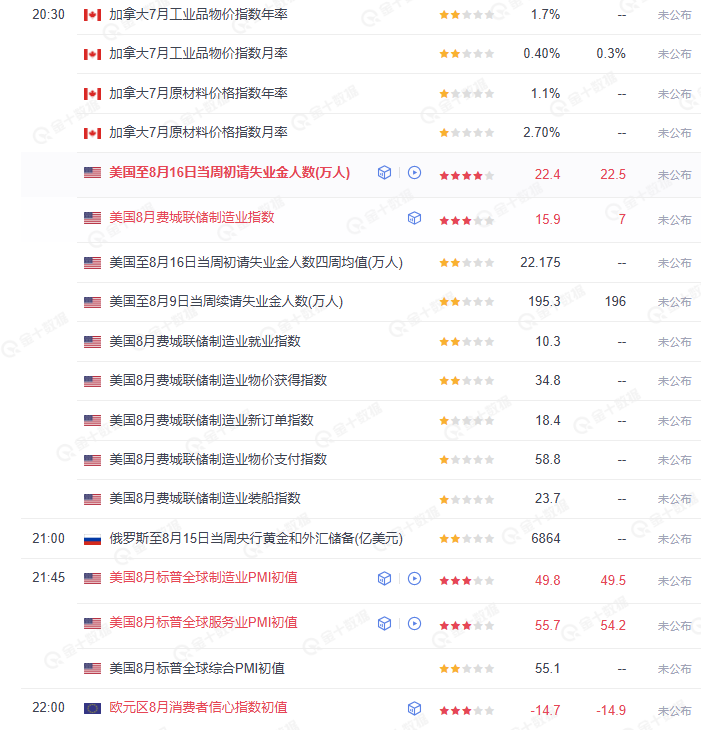Image resolution: width=701 pixels, height=730 pixels.
Task: Open 美国至8月16日当周初请失业金人数(万人) indicator
Action: point(229,173)
